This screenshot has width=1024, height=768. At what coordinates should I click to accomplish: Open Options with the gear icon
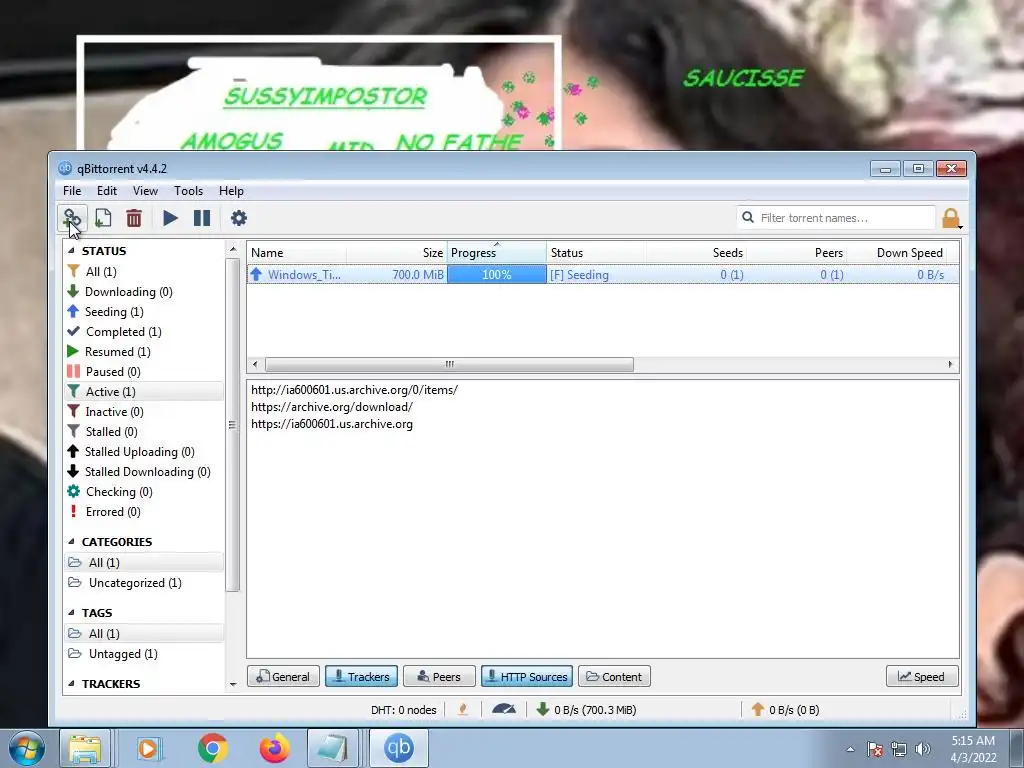pyautogui.click(x=239, y=218)
